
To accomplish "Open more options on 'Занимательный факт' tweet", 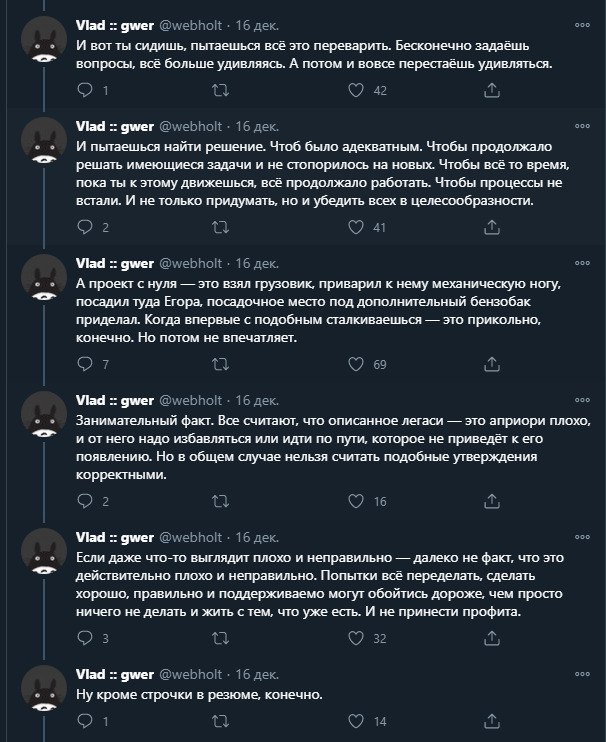I will tap(582, 399).
